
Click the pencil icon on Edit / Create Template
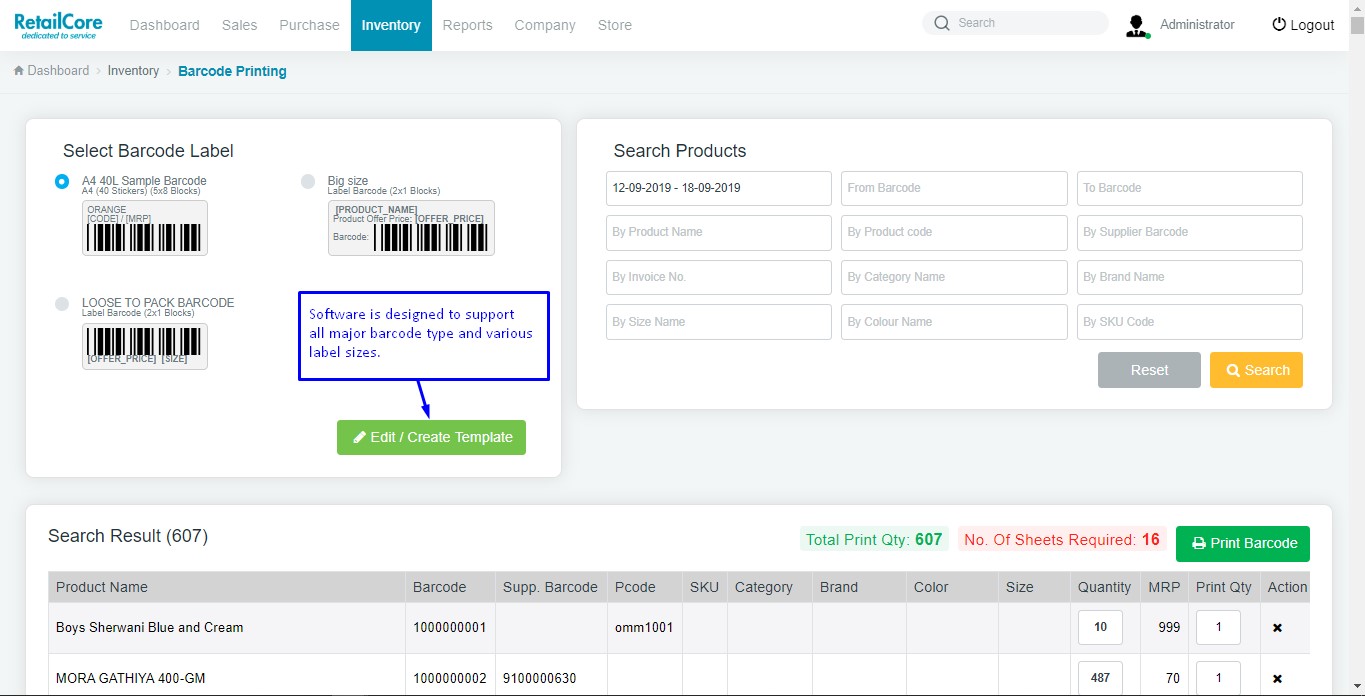(x=359, y=437)
